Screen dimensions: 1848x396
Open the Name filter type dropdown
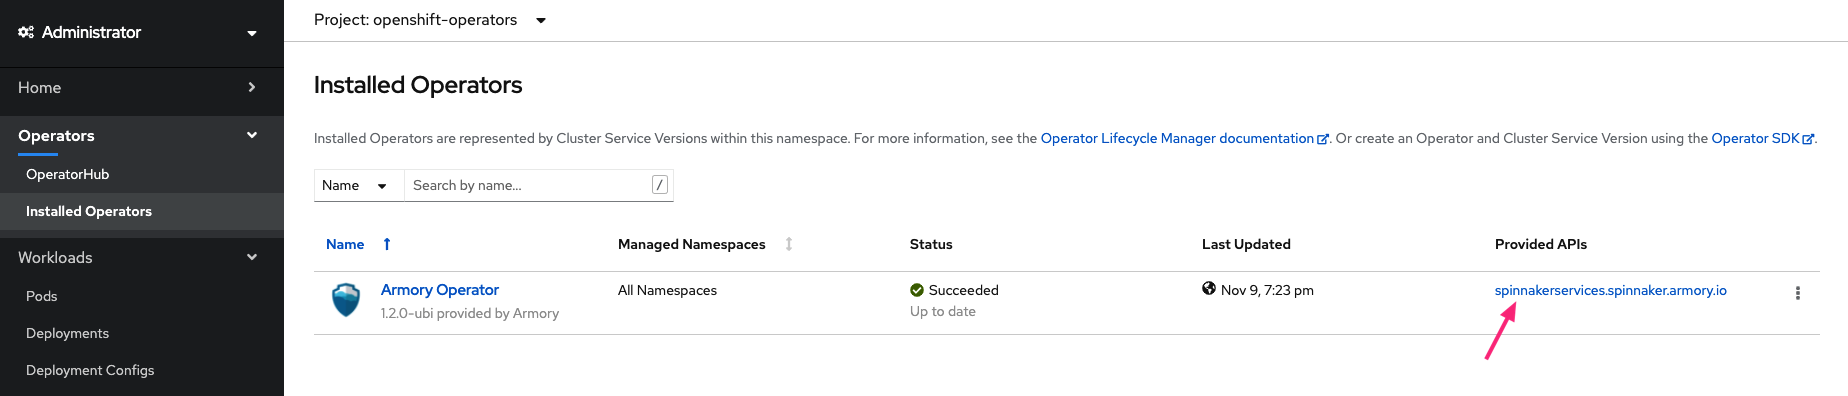tap(358, 185)
